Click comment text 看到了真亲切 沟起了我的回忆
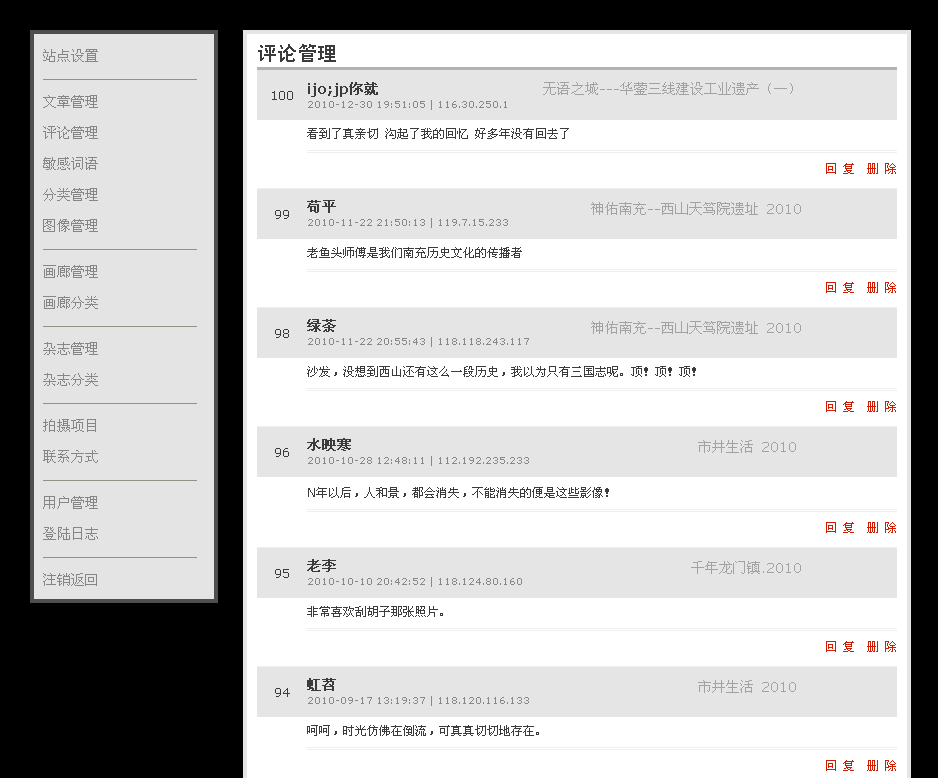Screen dimensions: 938x778 click(387, 134)
